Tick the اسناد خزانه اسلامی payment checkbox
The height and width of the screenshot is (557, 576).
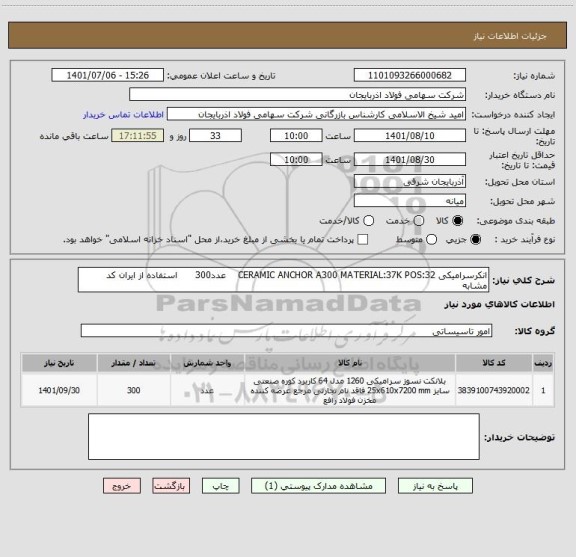[363, 240]
